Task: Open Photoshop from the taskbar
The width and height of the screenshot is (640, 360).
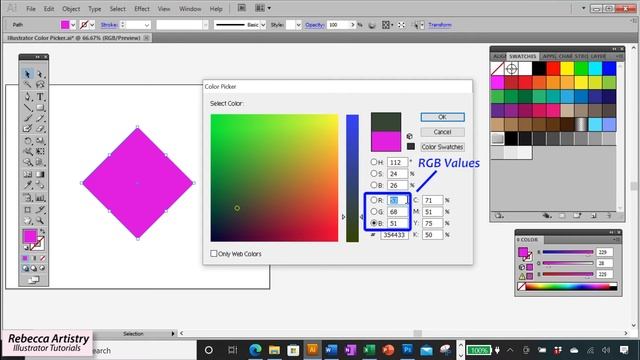Action: (407, 350)
